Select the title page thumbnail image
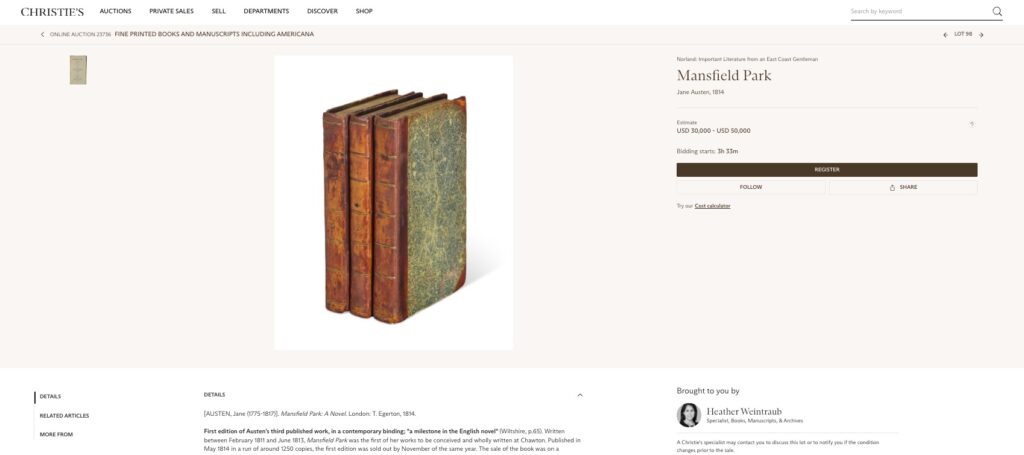The image size is (1024, 455). tap(78, 70)
